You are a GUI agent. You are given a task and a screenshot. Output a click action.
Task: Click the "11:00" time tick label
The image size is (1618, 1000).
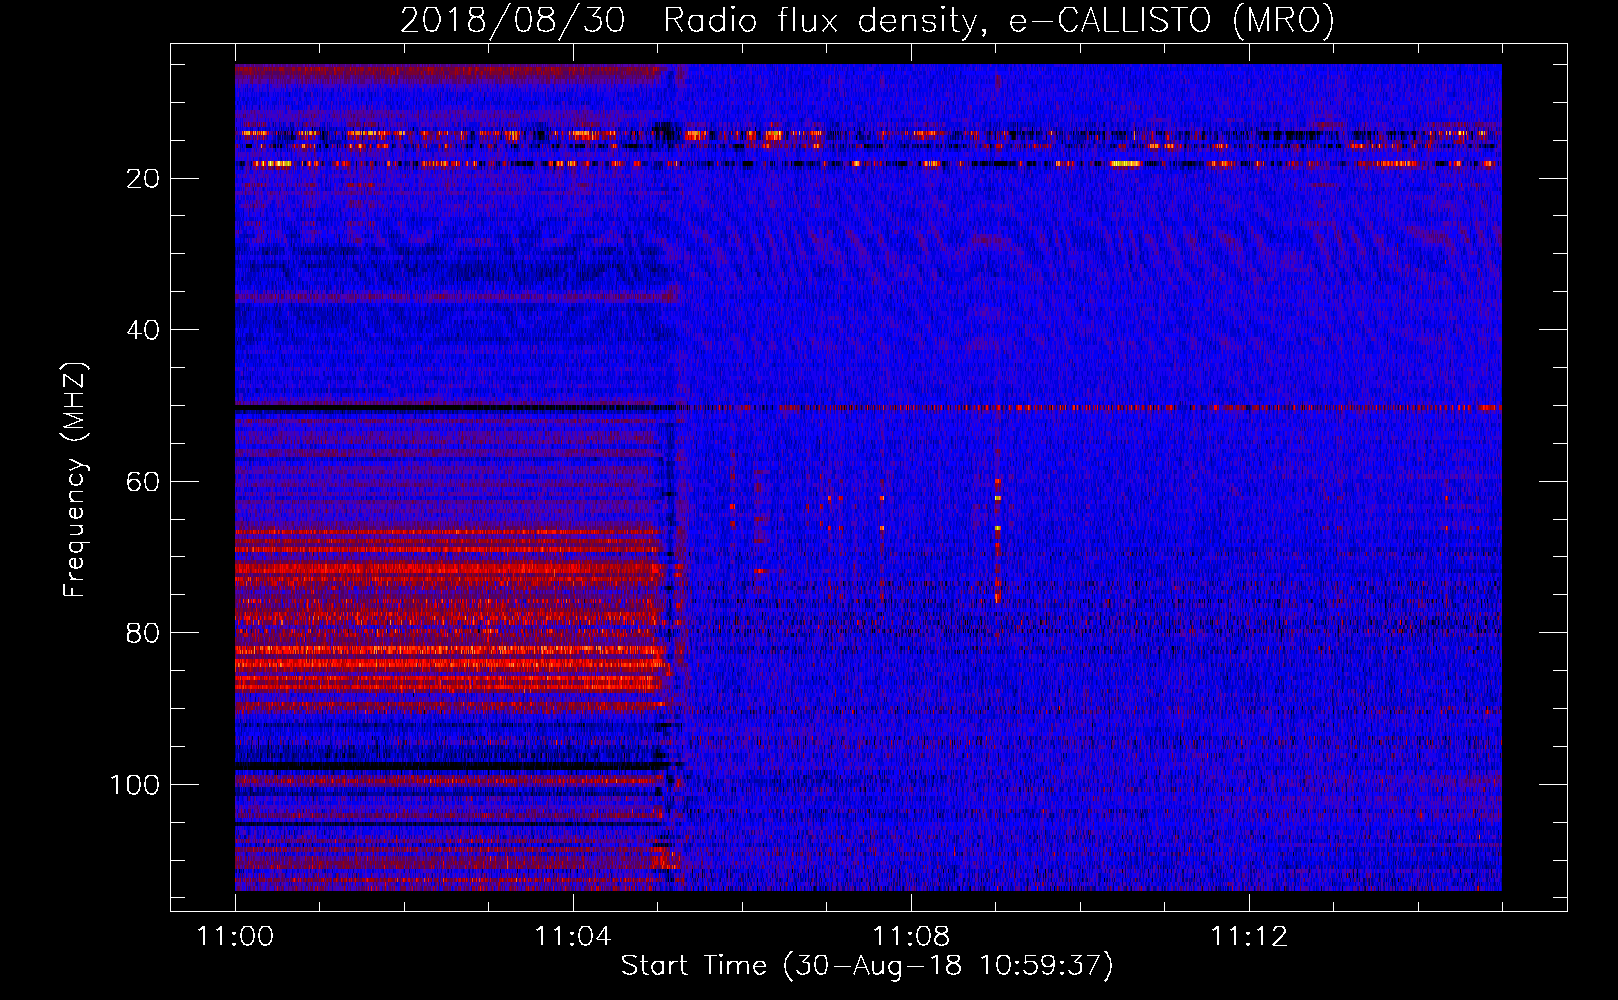coord(236,937)
